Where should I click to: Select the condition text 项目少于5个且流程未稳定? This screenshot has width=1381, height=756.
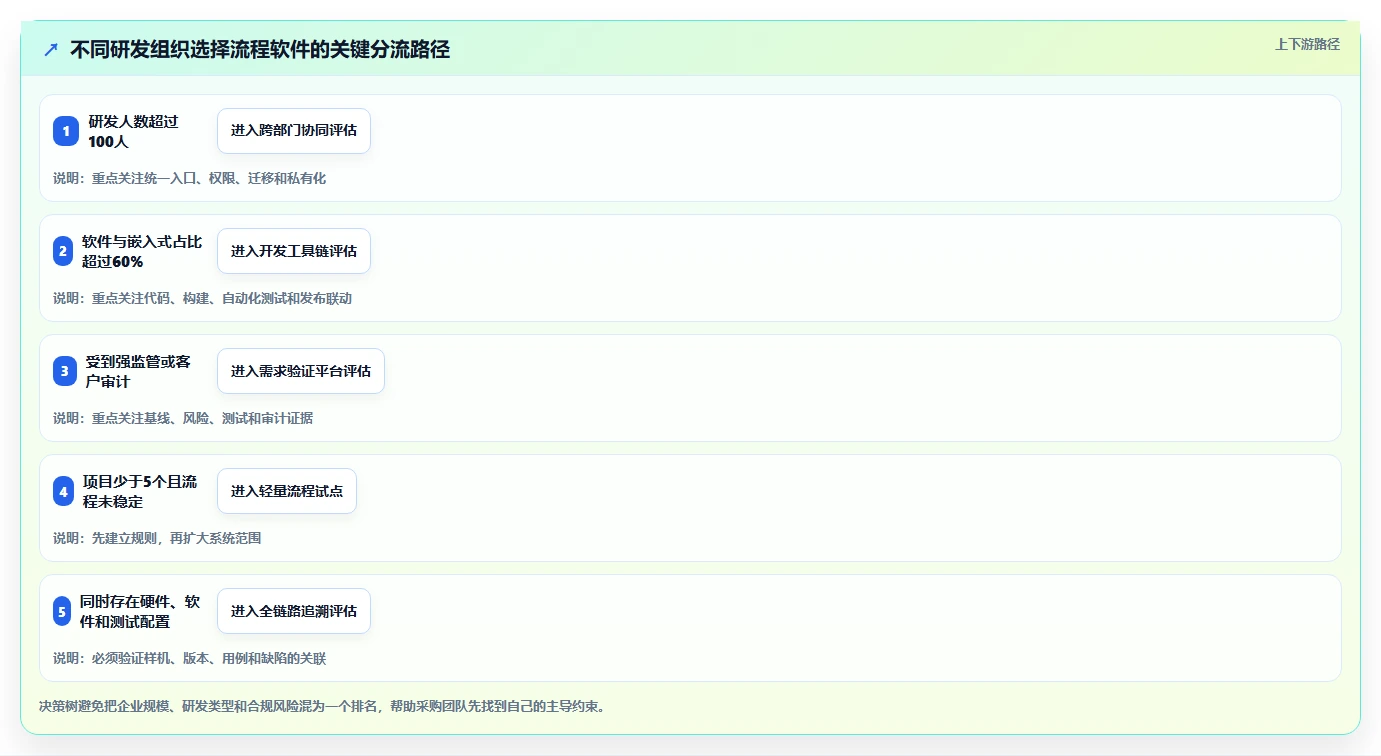140,491
